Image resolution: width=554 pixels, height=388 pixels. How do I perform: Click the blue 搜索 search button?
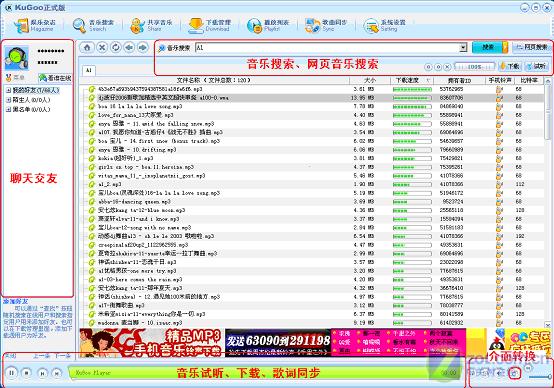pyautogui.click(x=488, y=47)
